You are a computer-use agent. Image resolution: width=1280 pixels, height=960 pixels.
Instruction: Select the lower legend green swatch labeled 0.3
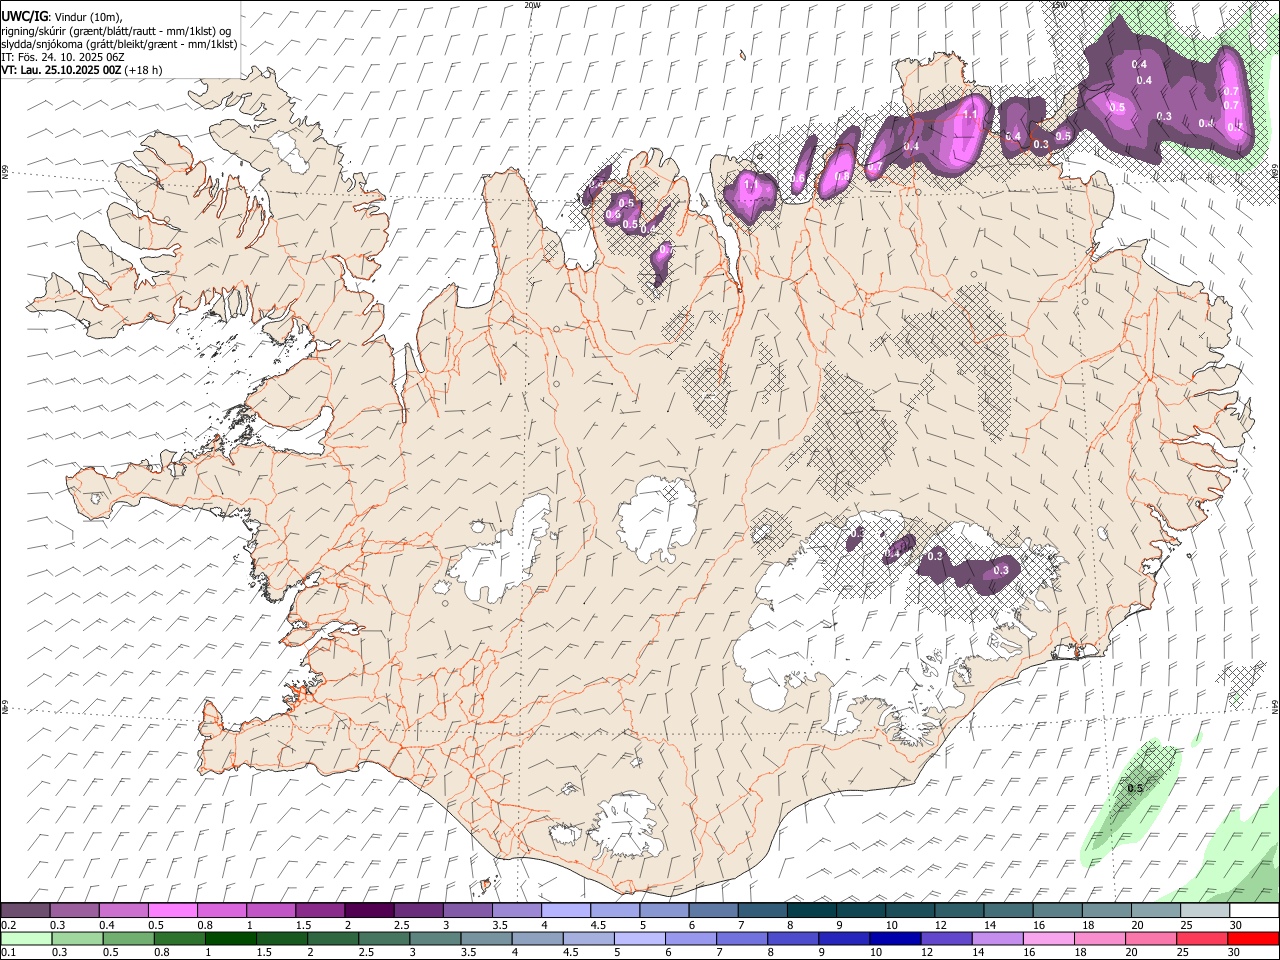click(77, 938)
